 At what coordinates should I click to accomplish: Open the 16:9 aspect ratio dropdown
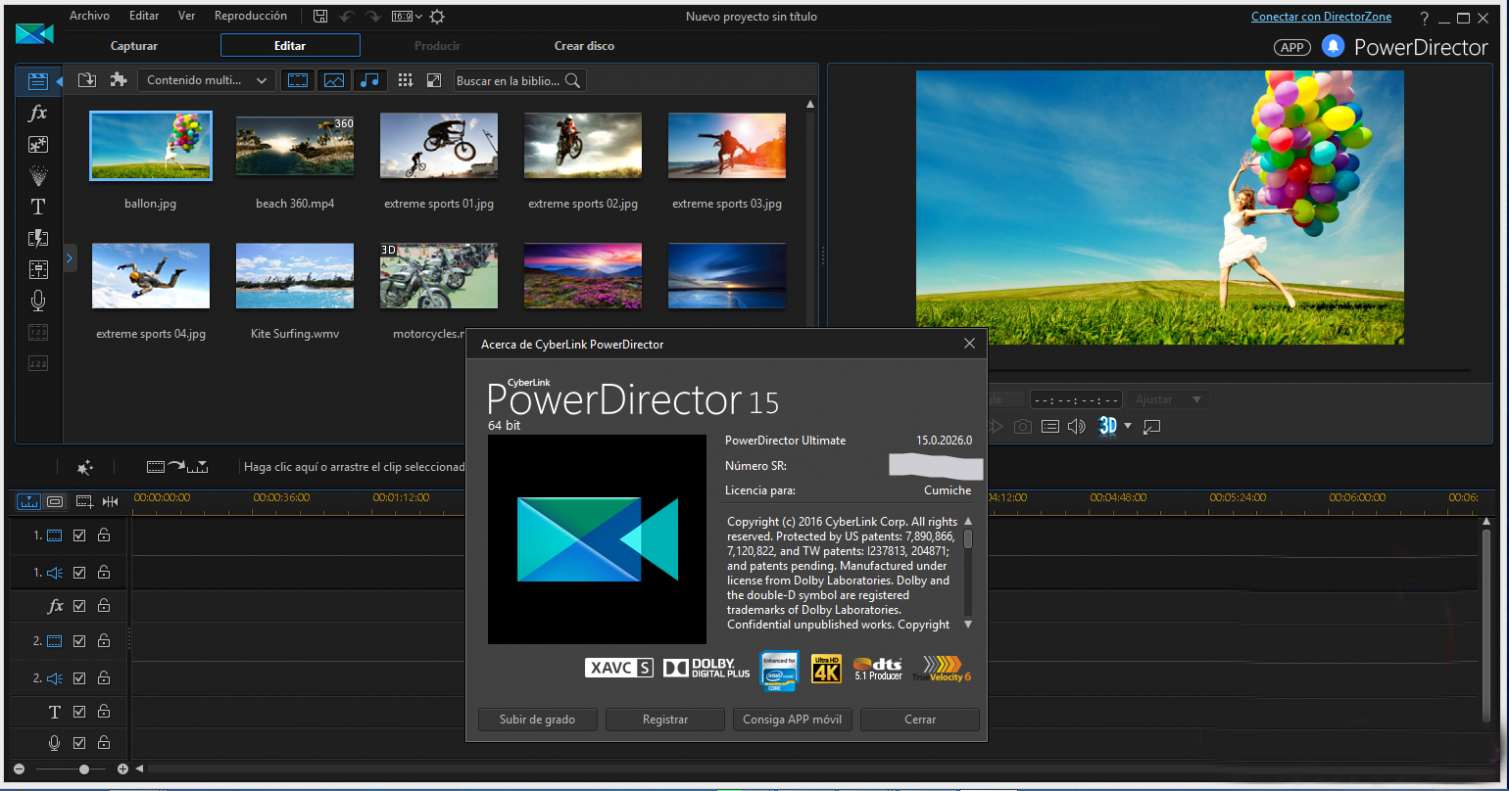point(405,15)
